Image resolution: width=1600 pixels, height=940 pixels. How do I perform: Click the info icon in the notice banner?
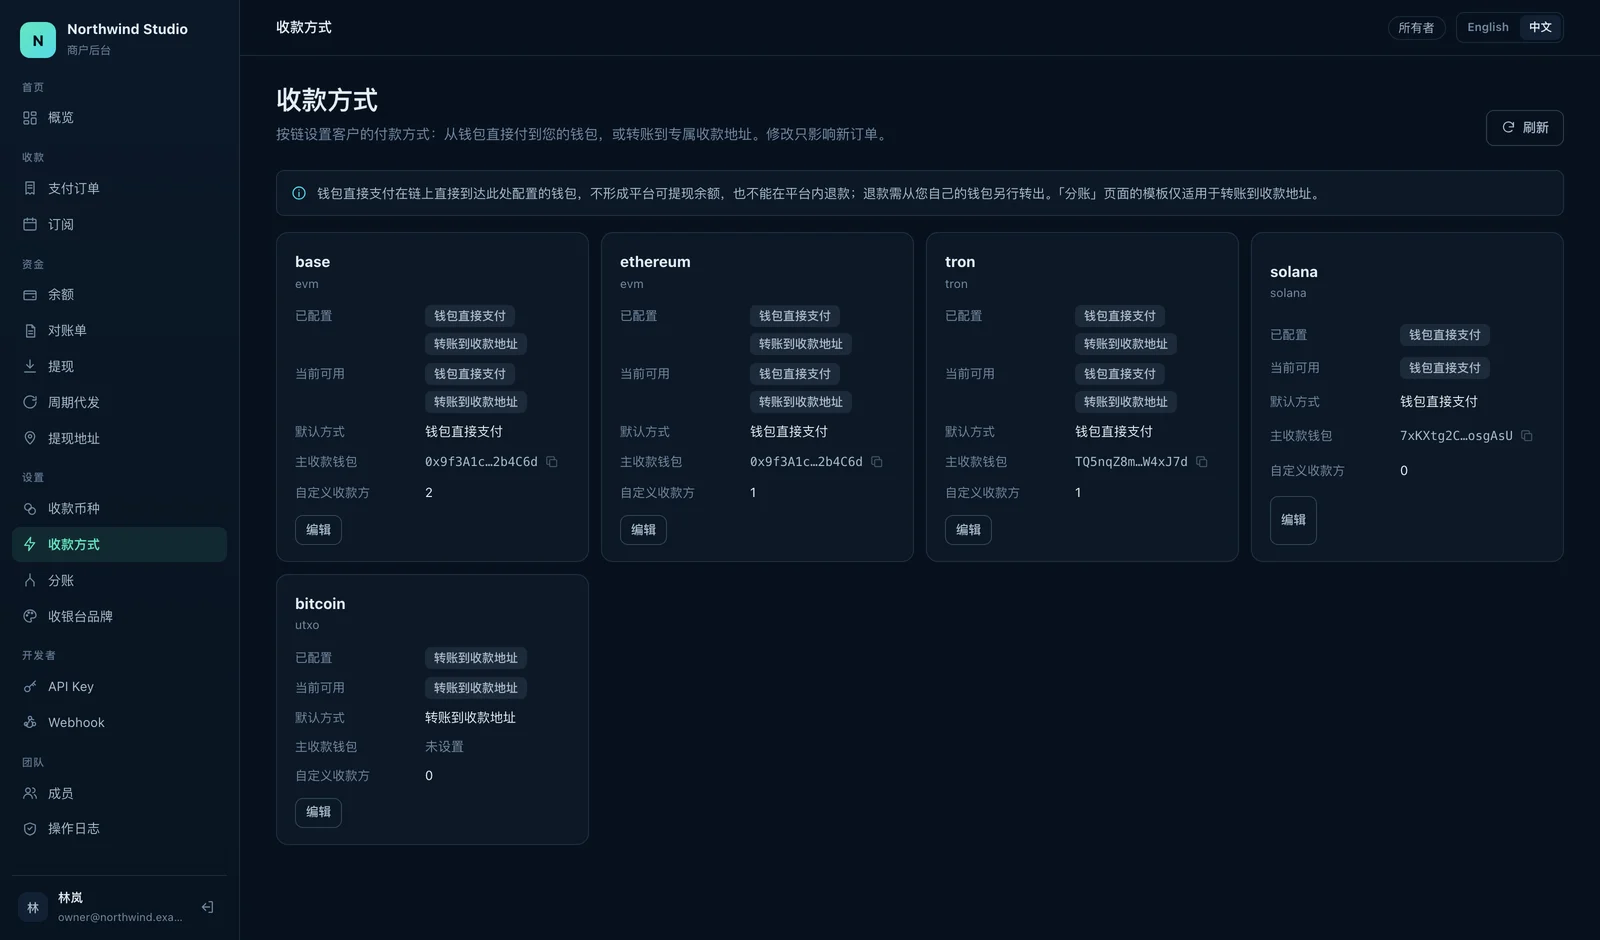pyautogui.click(x=299, y=194)
